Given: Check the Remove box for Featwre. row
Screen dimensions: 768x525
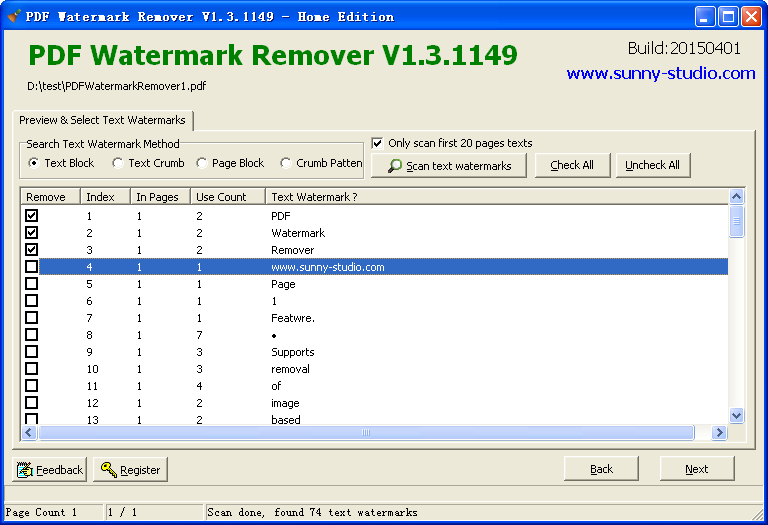Looking at the screenshot, I should (31, 318).
